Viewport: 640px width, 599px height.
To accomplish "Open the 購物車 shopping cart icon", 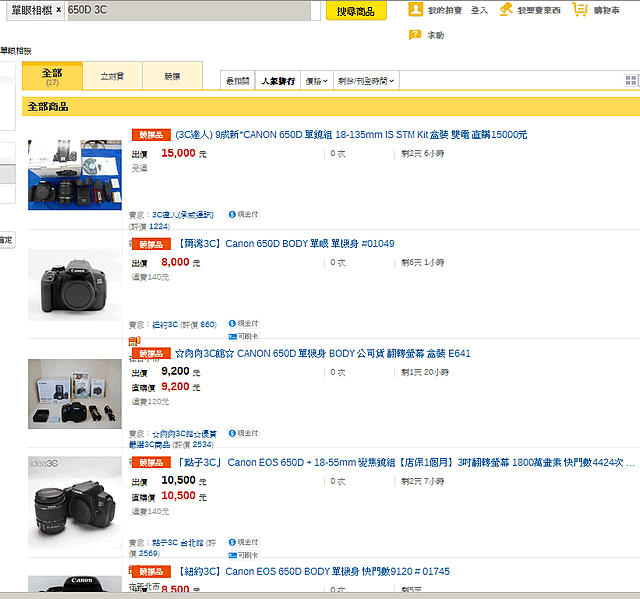I will pos(579,9).
